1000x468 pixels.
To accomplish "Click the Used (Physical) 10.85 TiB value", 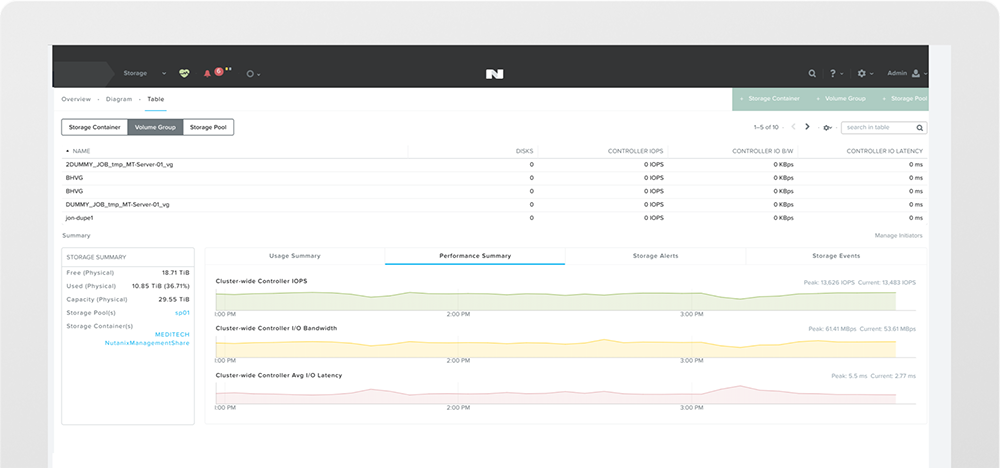I will tap(161, 286).
